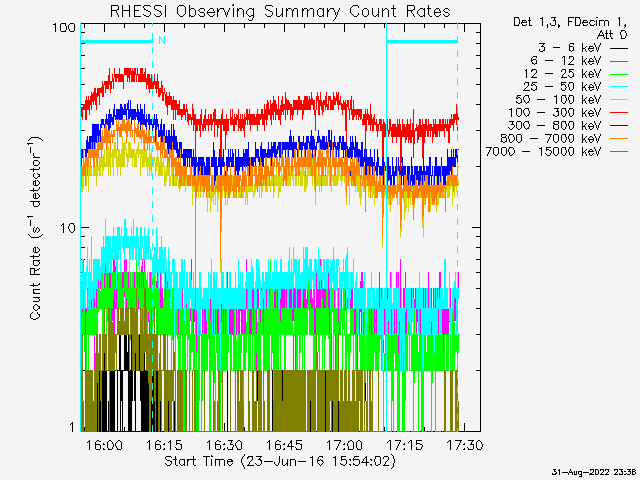Click the plot title 'RHESSI Observing Summary Count Rates'
640x480 pixels.
(280, 12)
